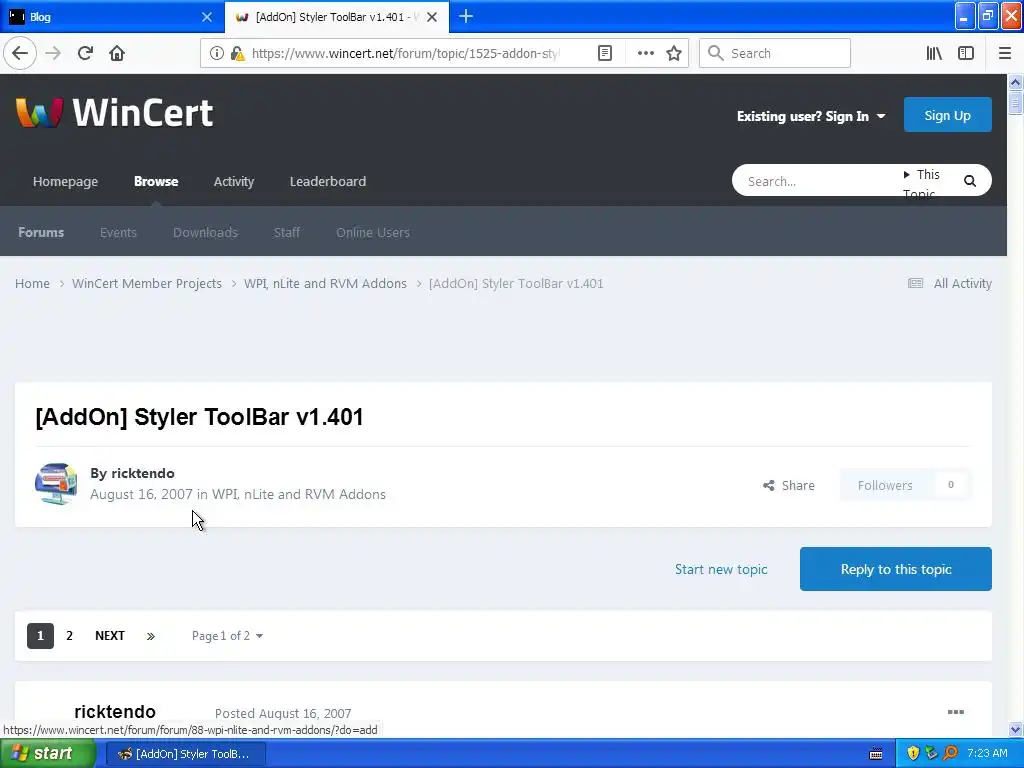This screenshot has height=768, width=1024.
Task: Click the security shield tray icon
Action: coord(913,753)
